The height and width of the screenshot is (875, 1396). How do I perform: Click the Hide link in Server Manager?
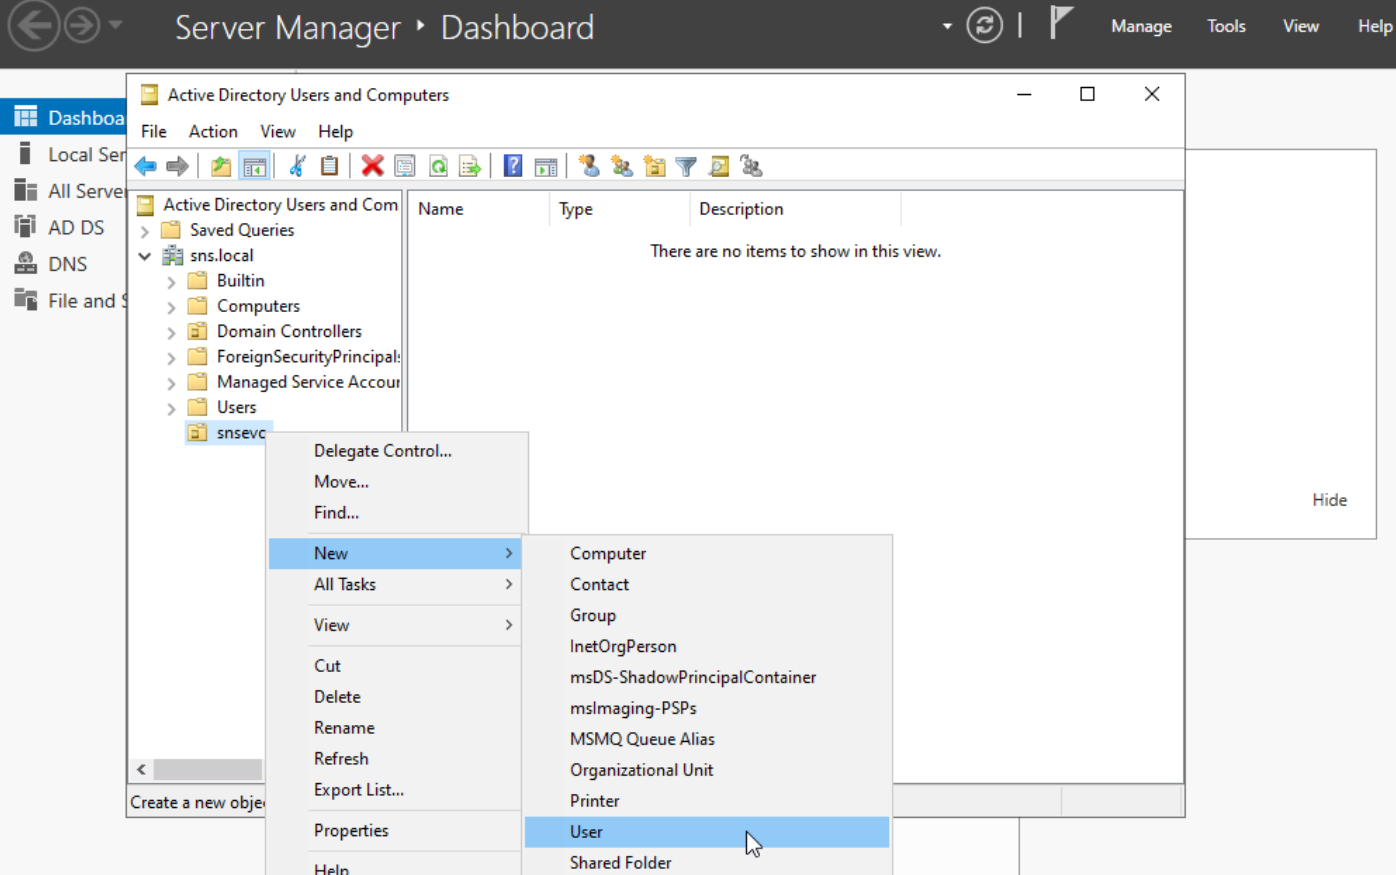tap(1329, 500)
